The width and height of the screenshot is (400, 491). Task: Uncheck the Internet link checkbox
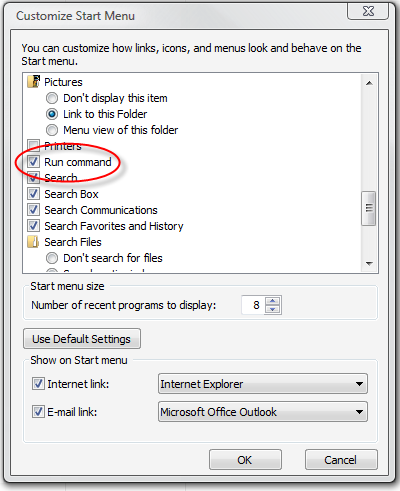[x=38, y=384]
